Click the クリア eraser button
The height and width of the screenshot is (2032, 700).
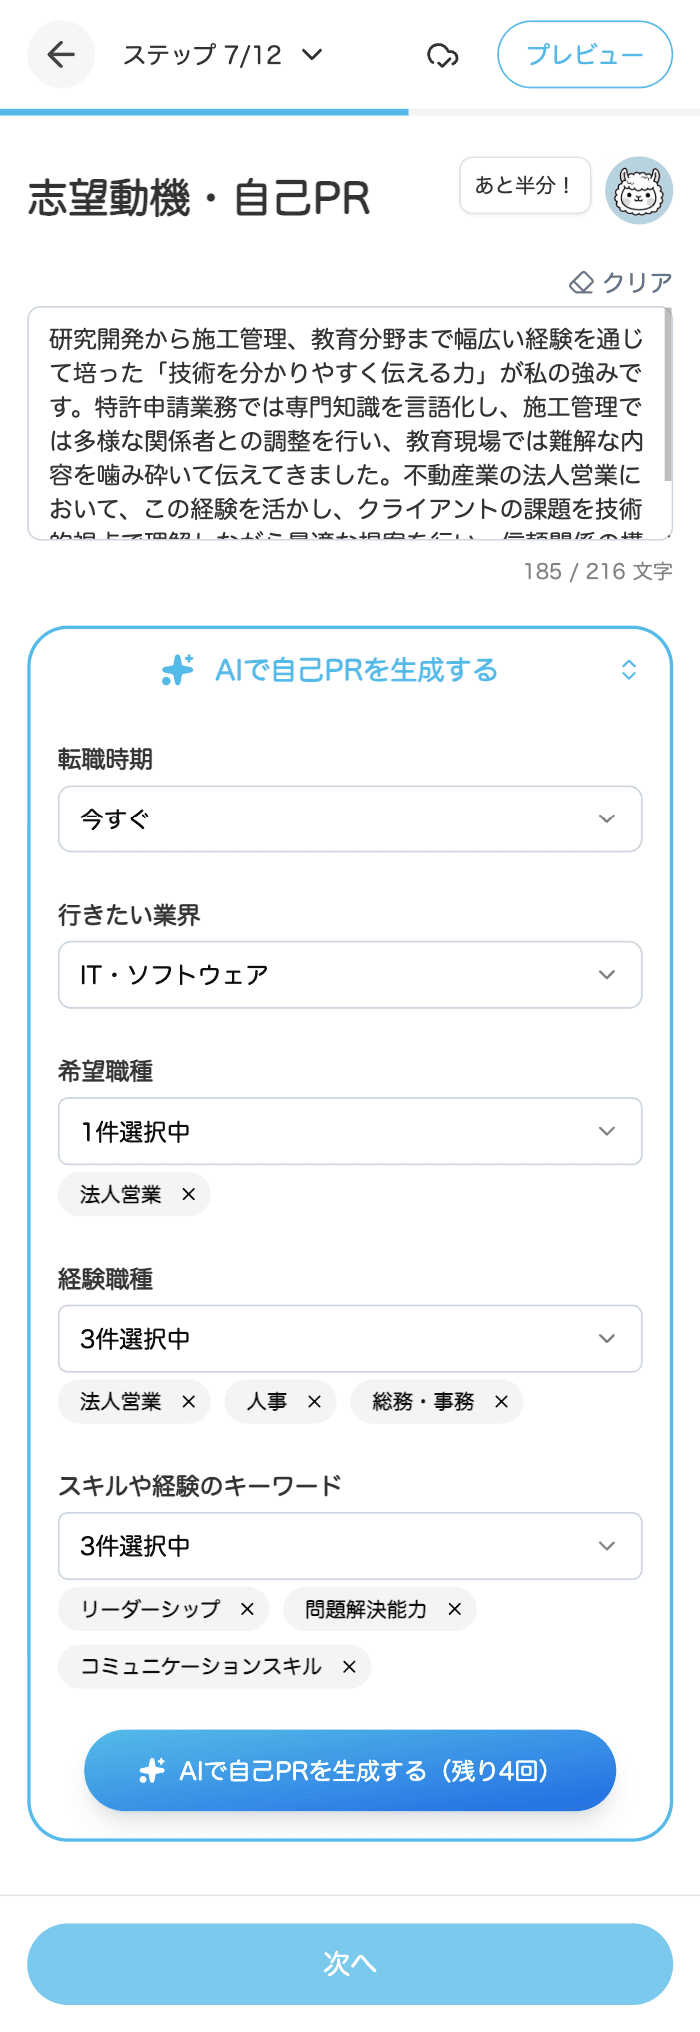pos(621,283)
